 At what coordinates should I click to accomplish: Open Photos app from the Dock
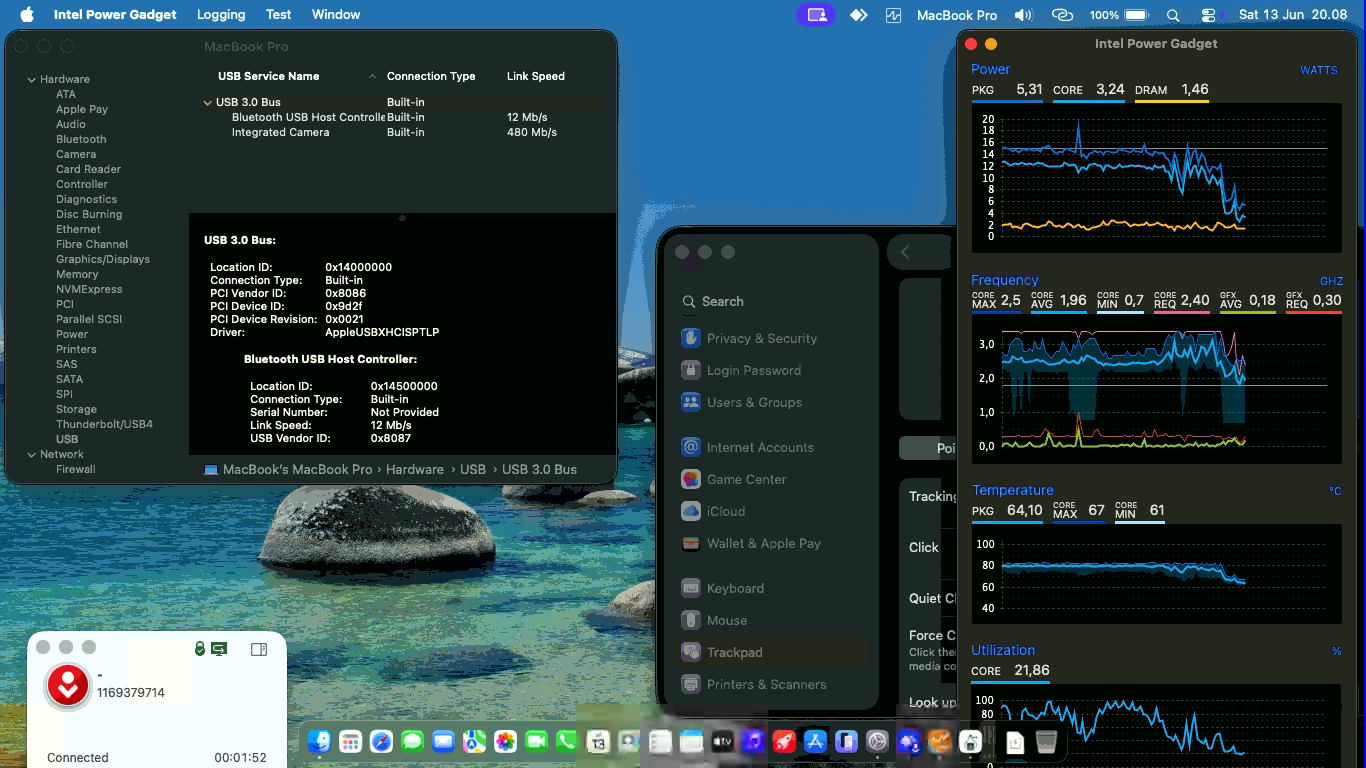(505, 741)
